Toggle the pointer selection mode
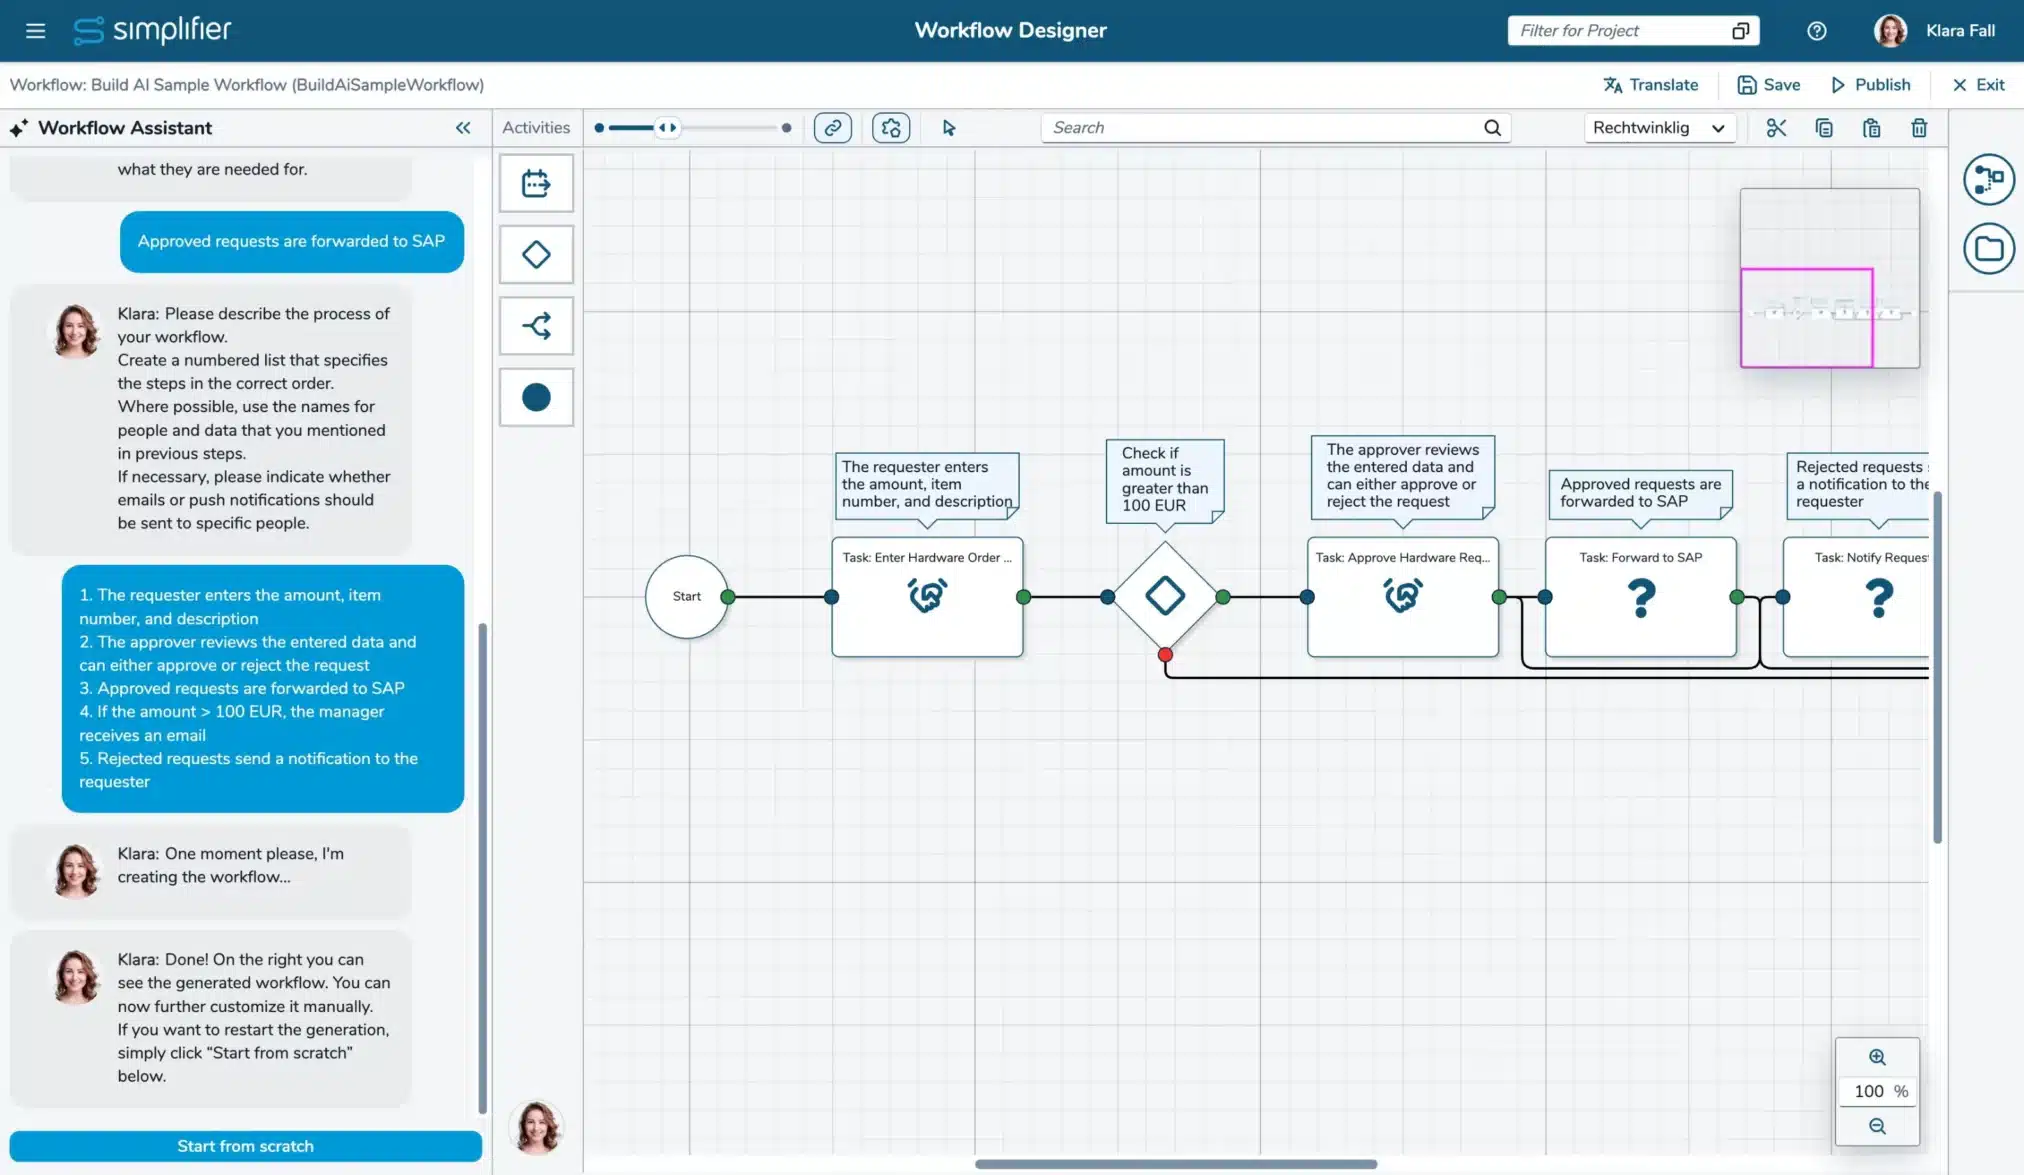 pyautogui.click(x=949, y=128)
